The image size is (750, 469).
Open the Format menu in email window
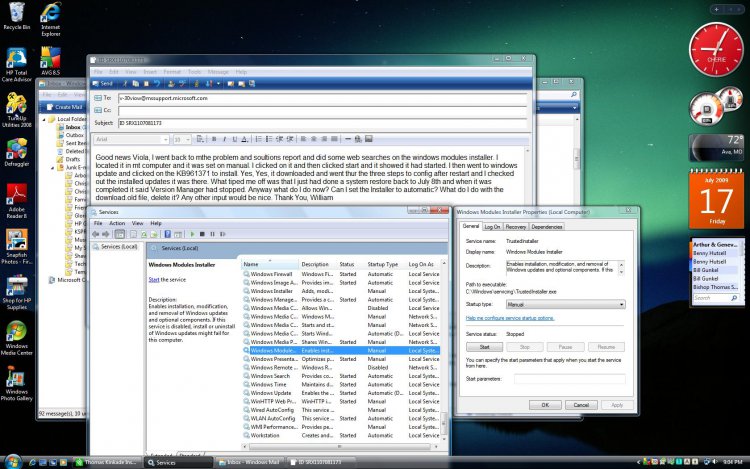pyautogui.click(x=172, y=72)
